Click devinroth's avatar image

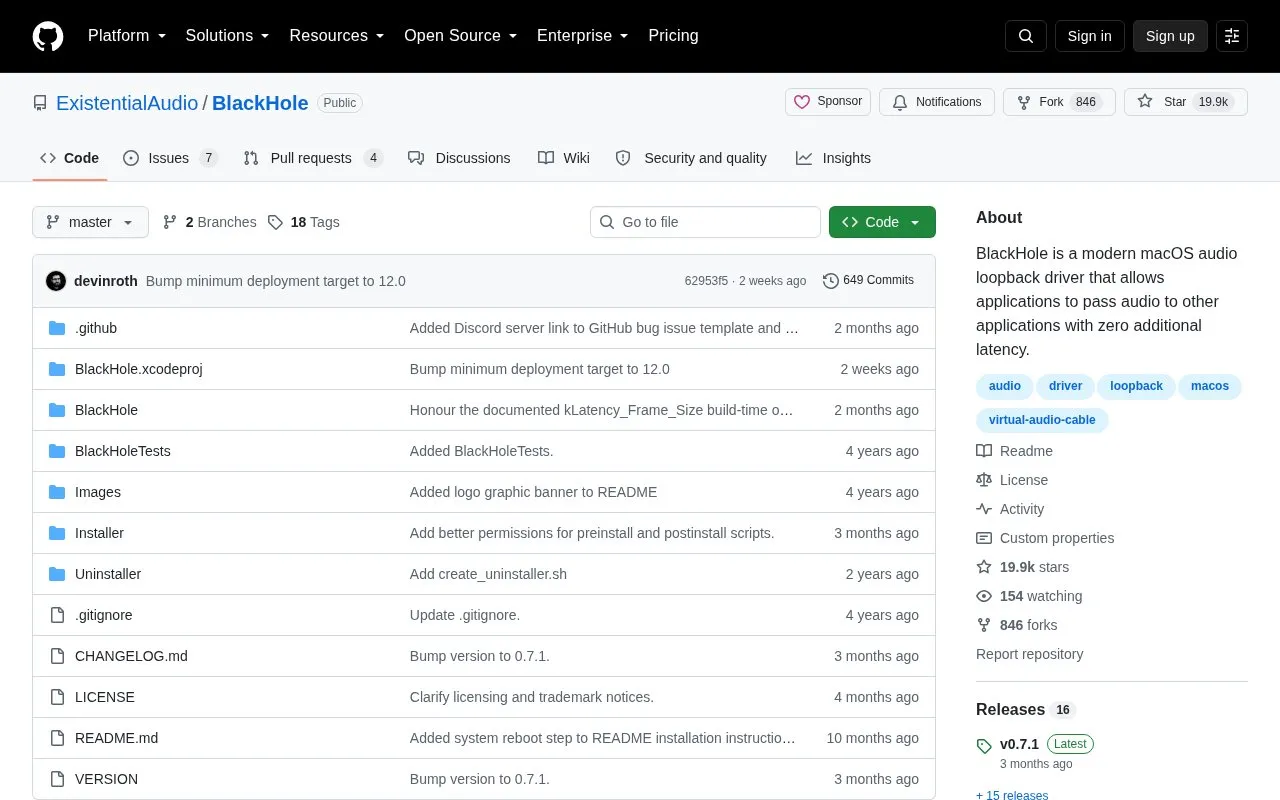pos(56,281)
